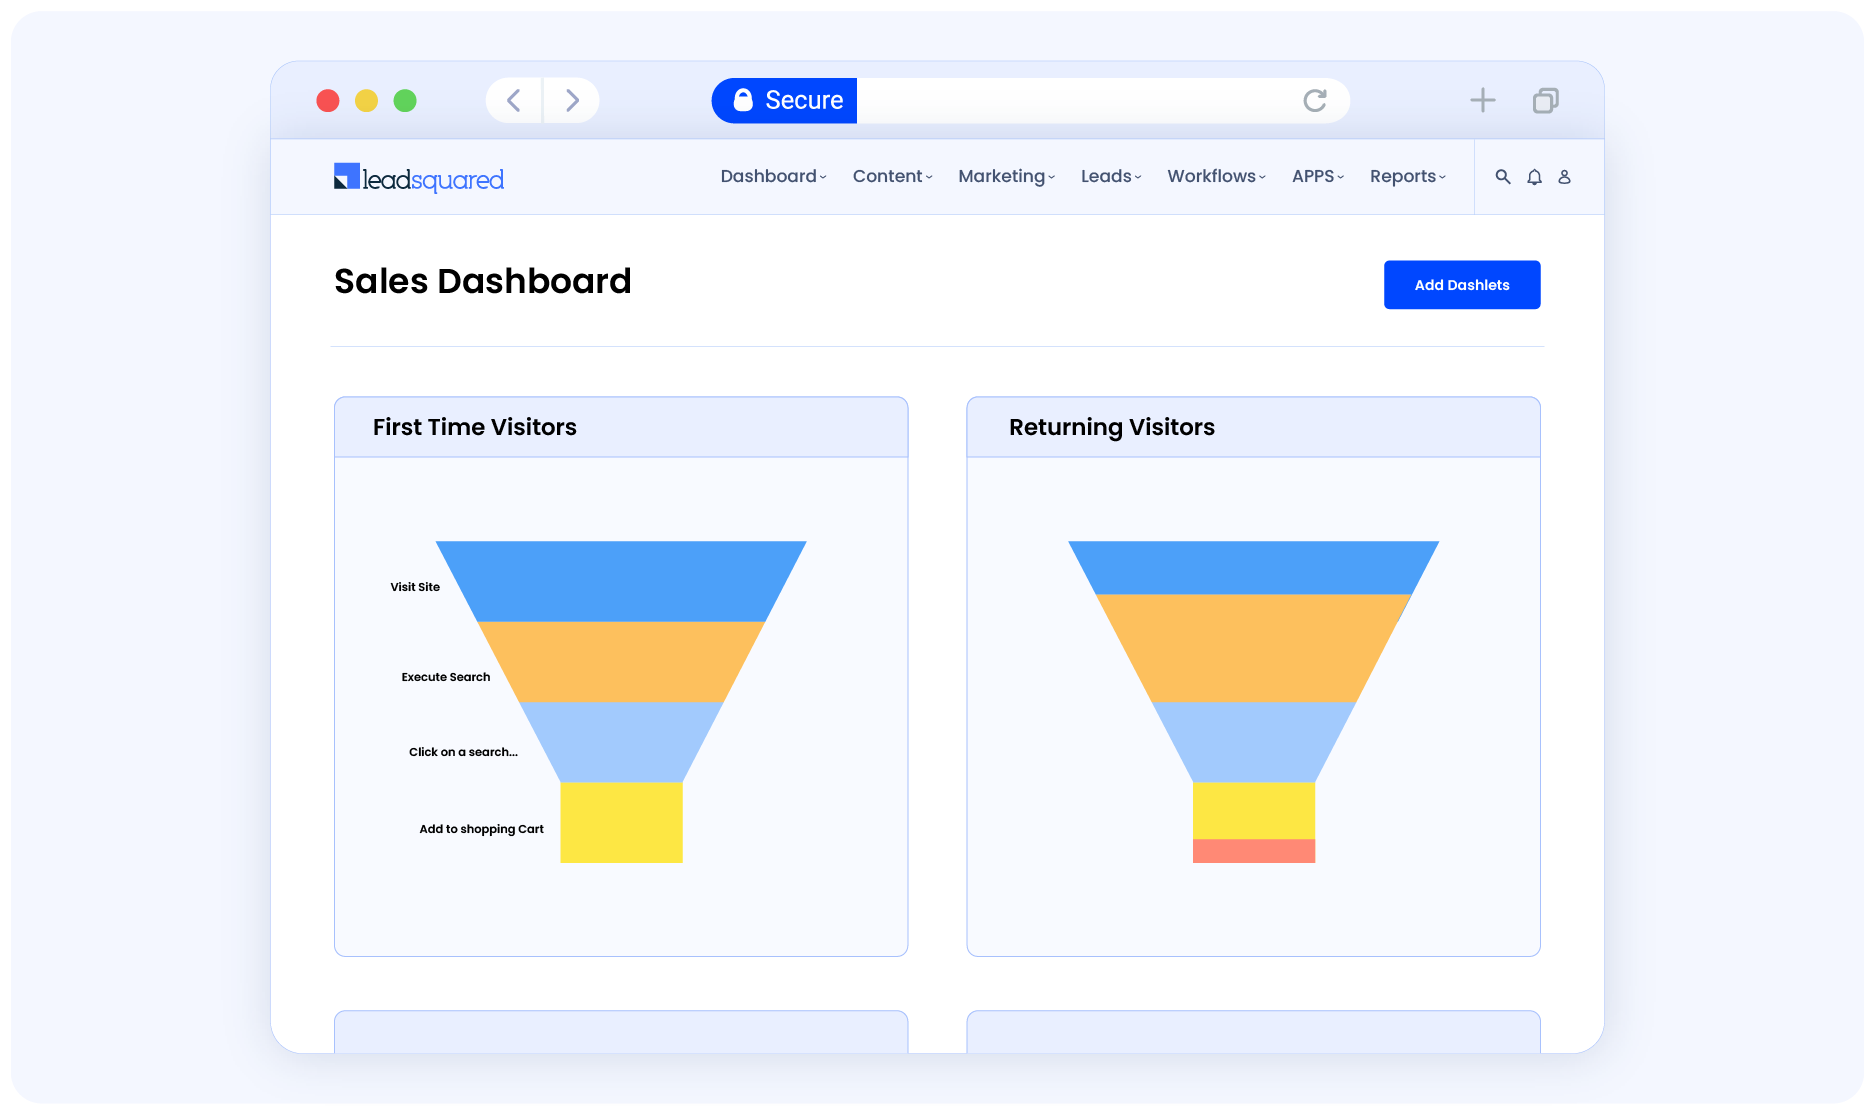Select the Leads menu item
The width and height of the screenshot is (1875, 1115).
(x=1109, y=176)
